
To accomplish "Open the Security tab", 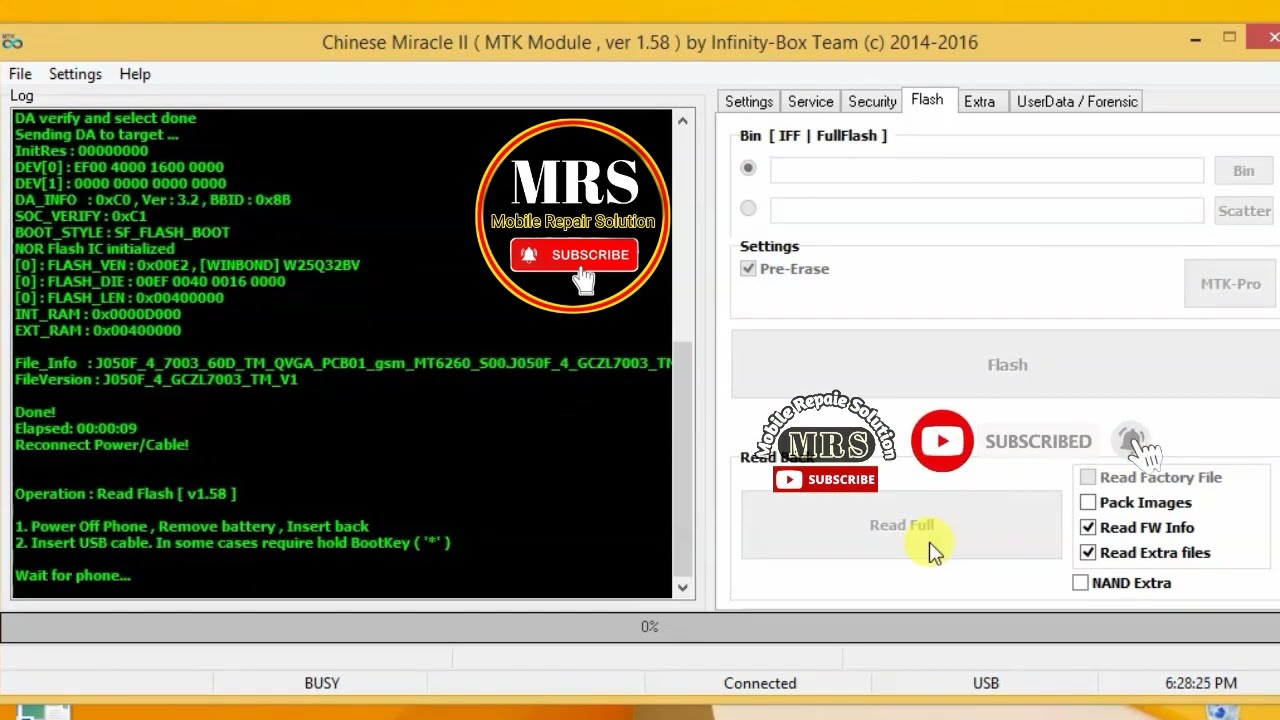I will [x=872, y=102].
